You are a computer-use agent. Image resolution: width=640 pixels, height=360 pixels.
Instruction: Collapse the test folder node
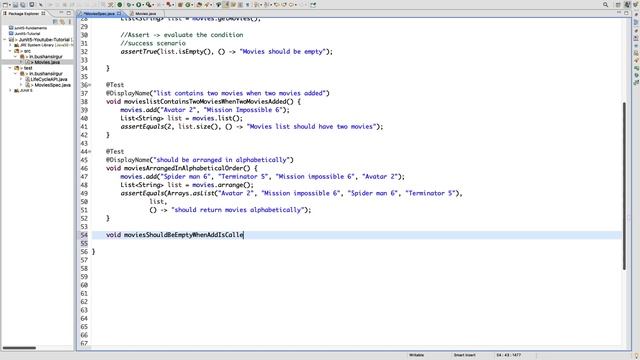[10, 68]
